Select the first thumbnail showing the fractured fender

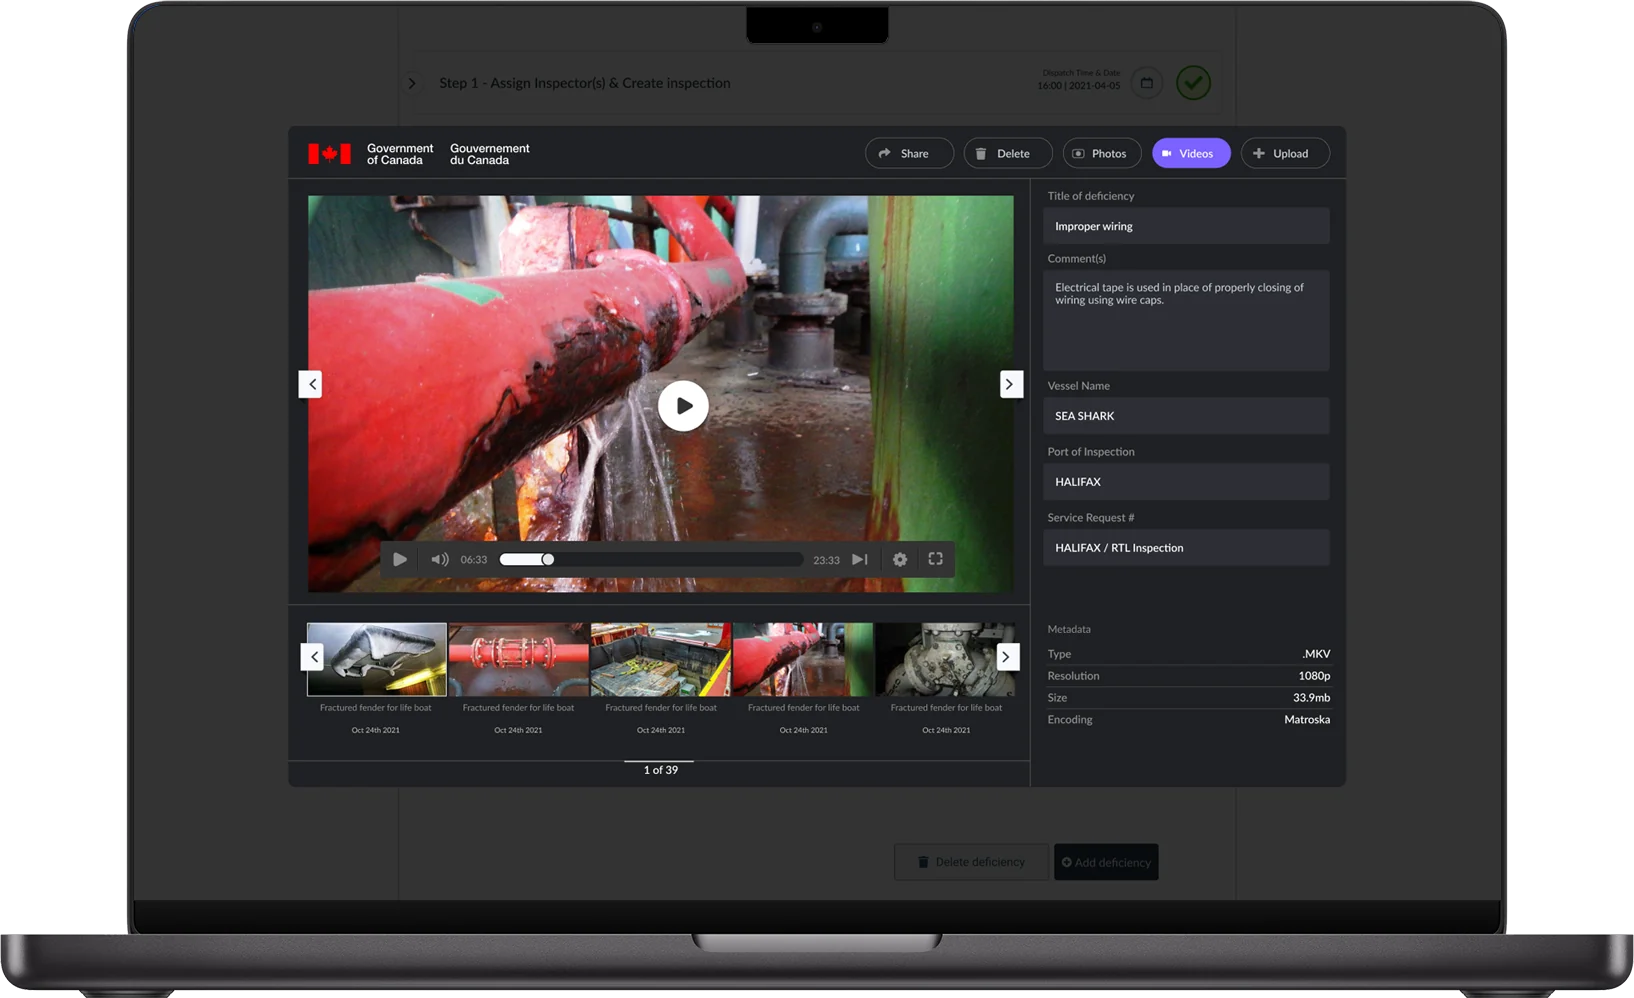[377, 660]
